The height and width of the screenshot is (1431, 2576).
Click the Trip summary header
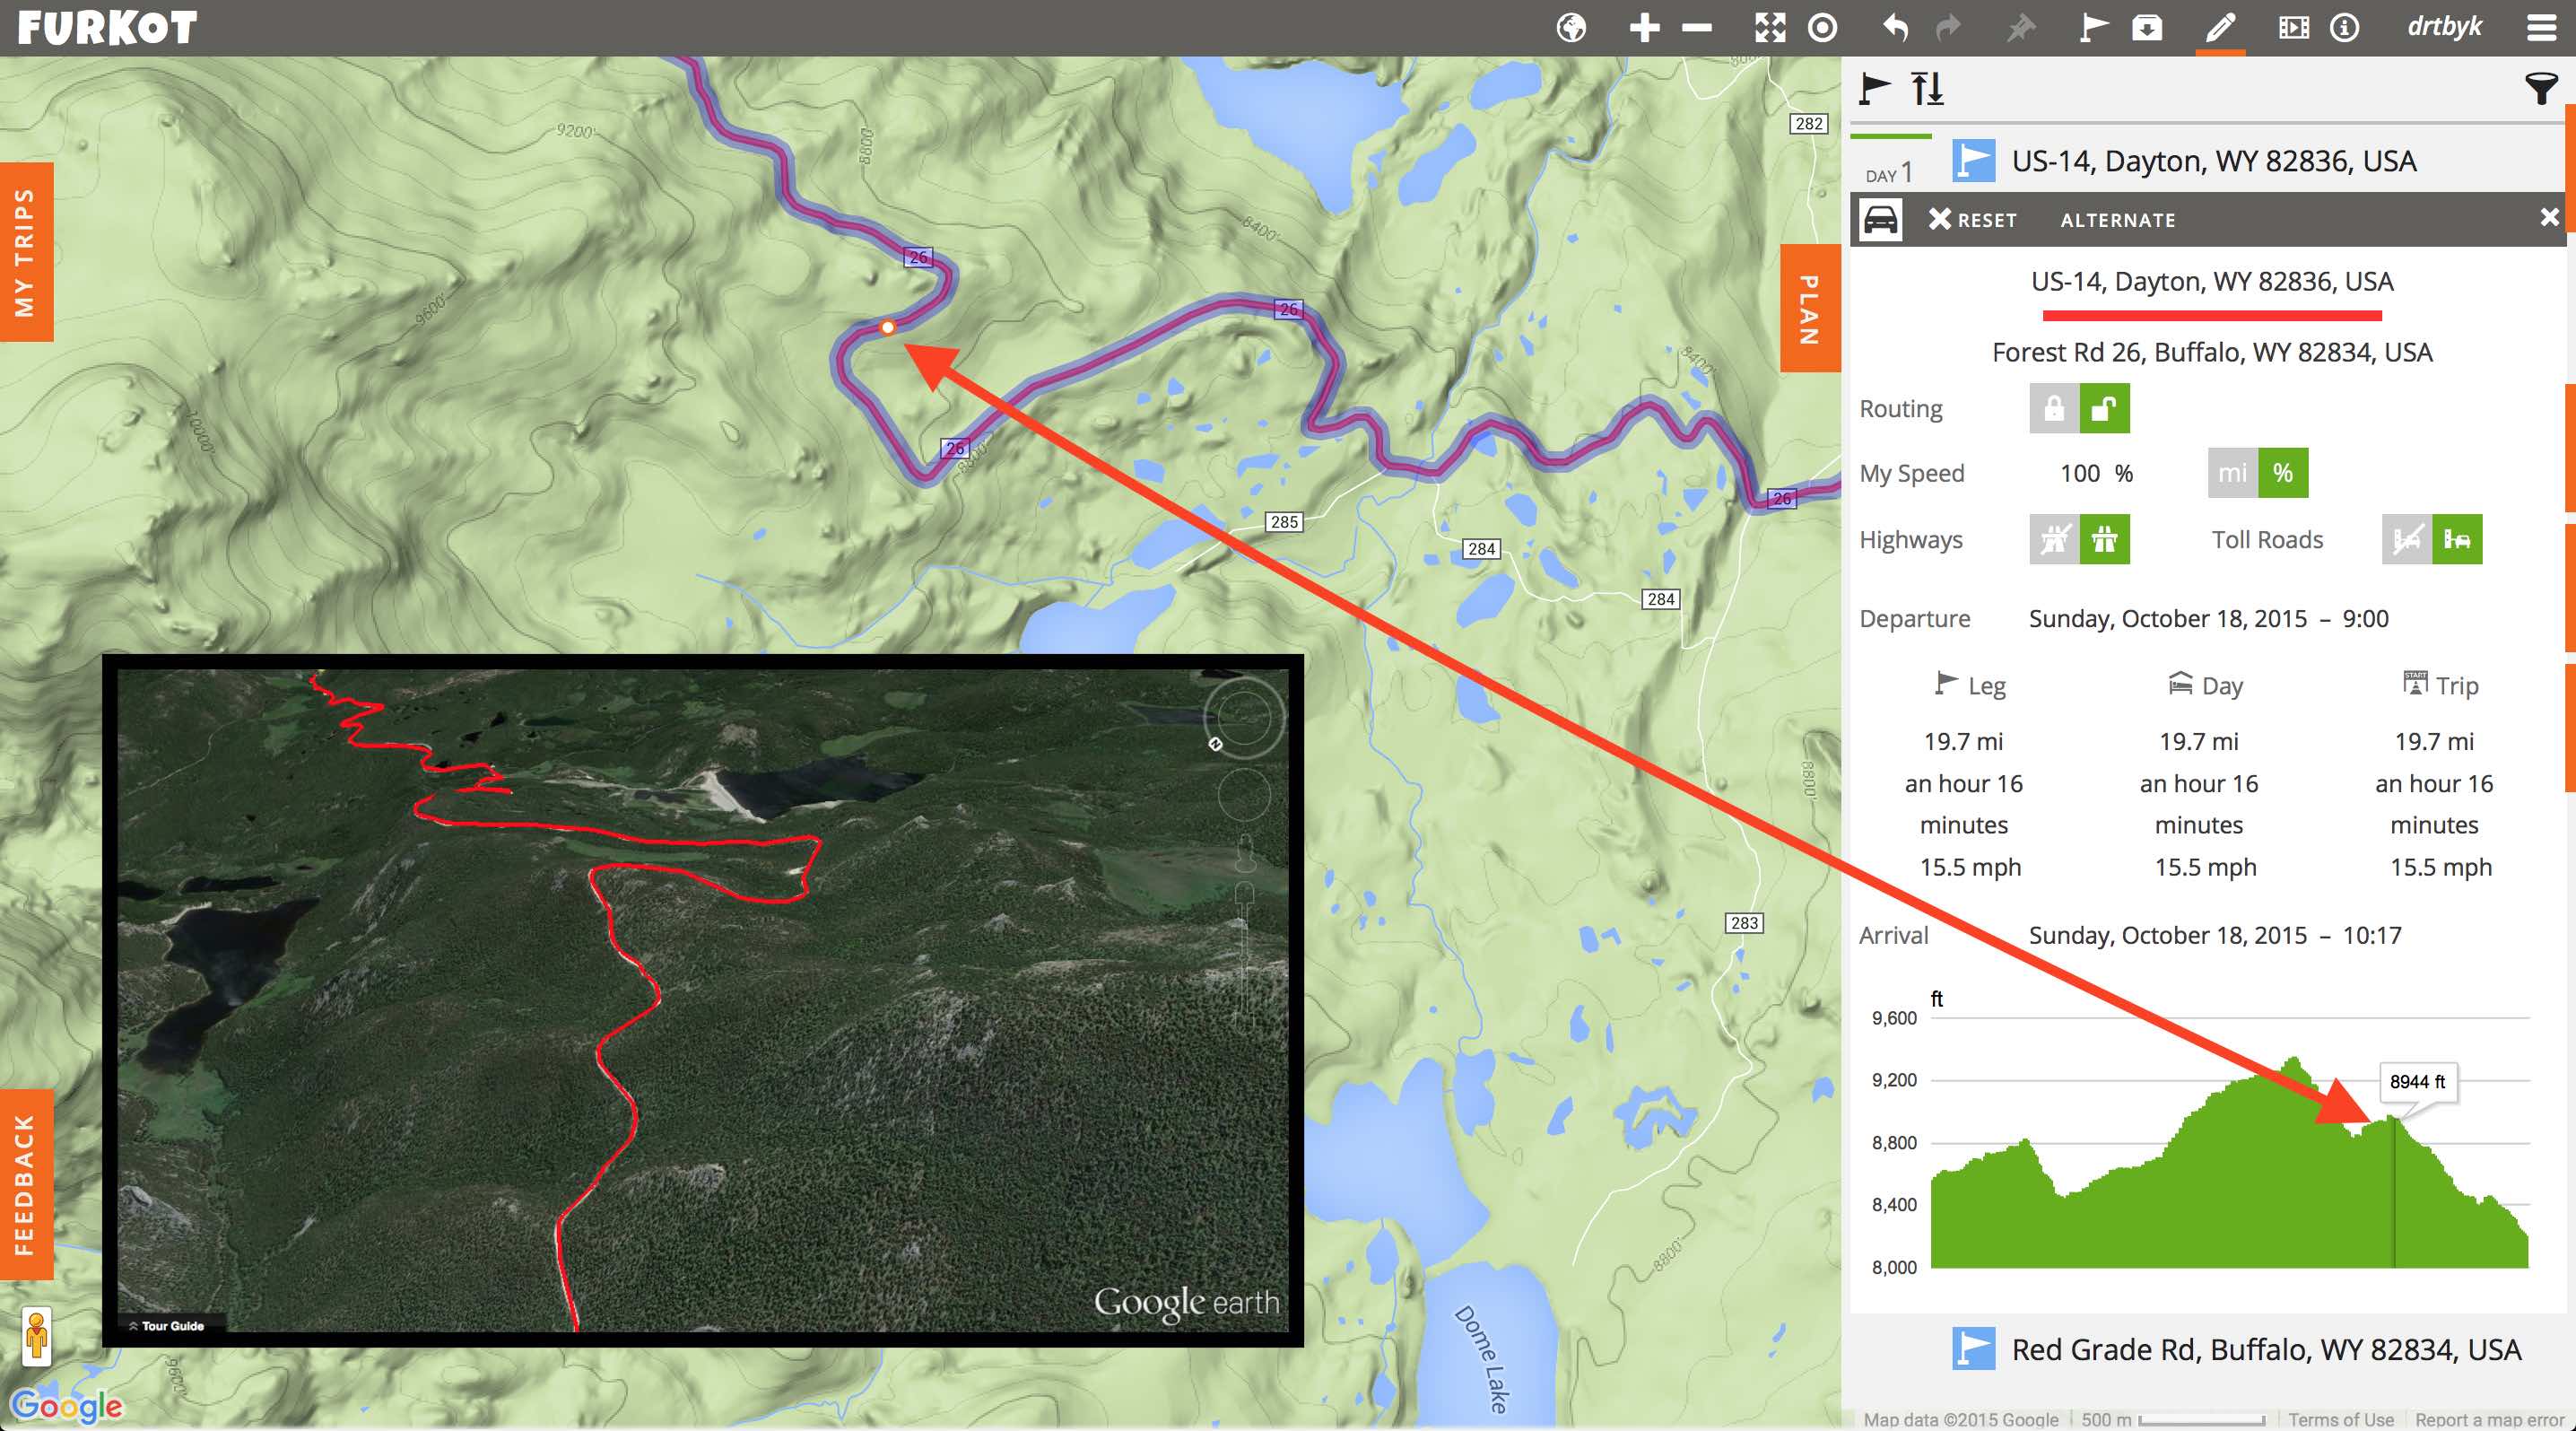pos(2441,685)
